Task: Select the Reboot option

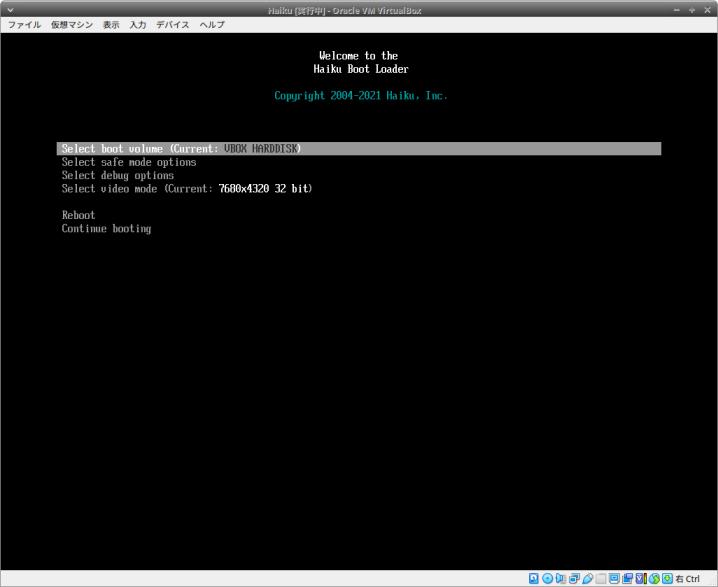Action: (x=78, y=215)
